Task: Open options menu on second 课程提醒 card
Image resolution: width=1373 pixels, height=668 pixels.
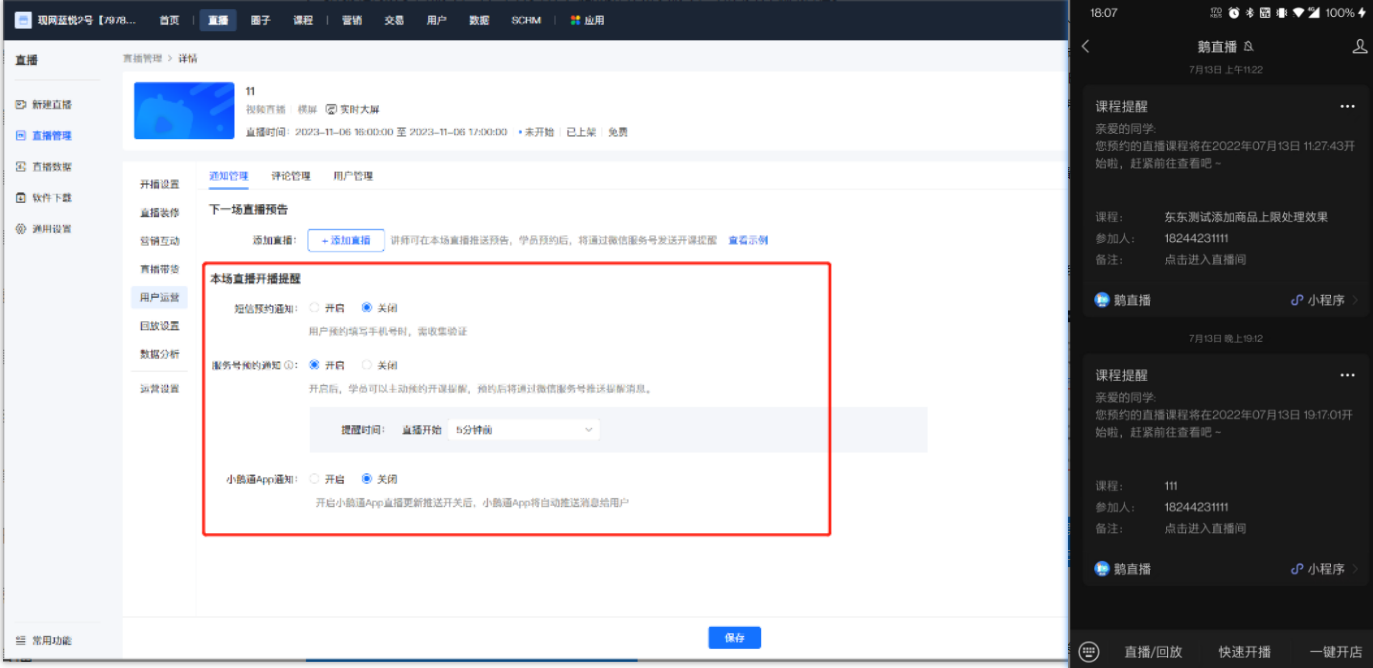Action: (1347, 374)
